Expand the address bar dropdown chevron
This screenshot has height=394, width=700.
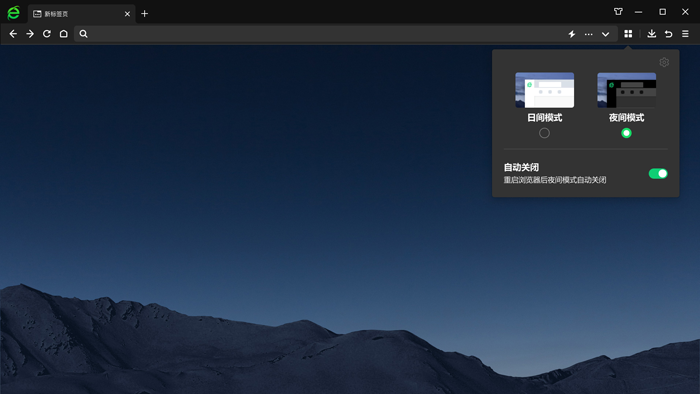click(605, 34)
